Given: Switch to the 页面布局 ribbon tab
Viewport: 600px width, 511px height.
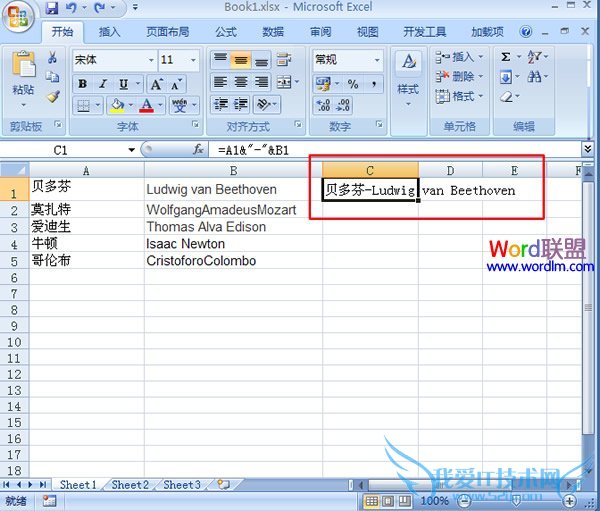Looking at the screenshot, I should pos(168,32).
